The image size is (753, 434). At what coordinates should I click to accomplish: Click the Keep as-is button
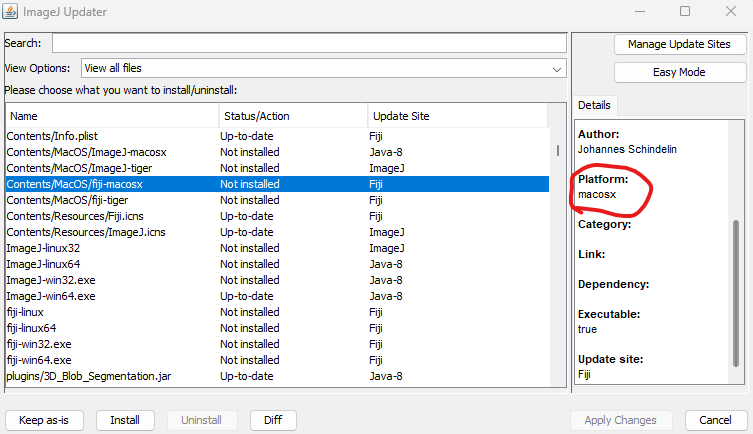tap(44, 421)
